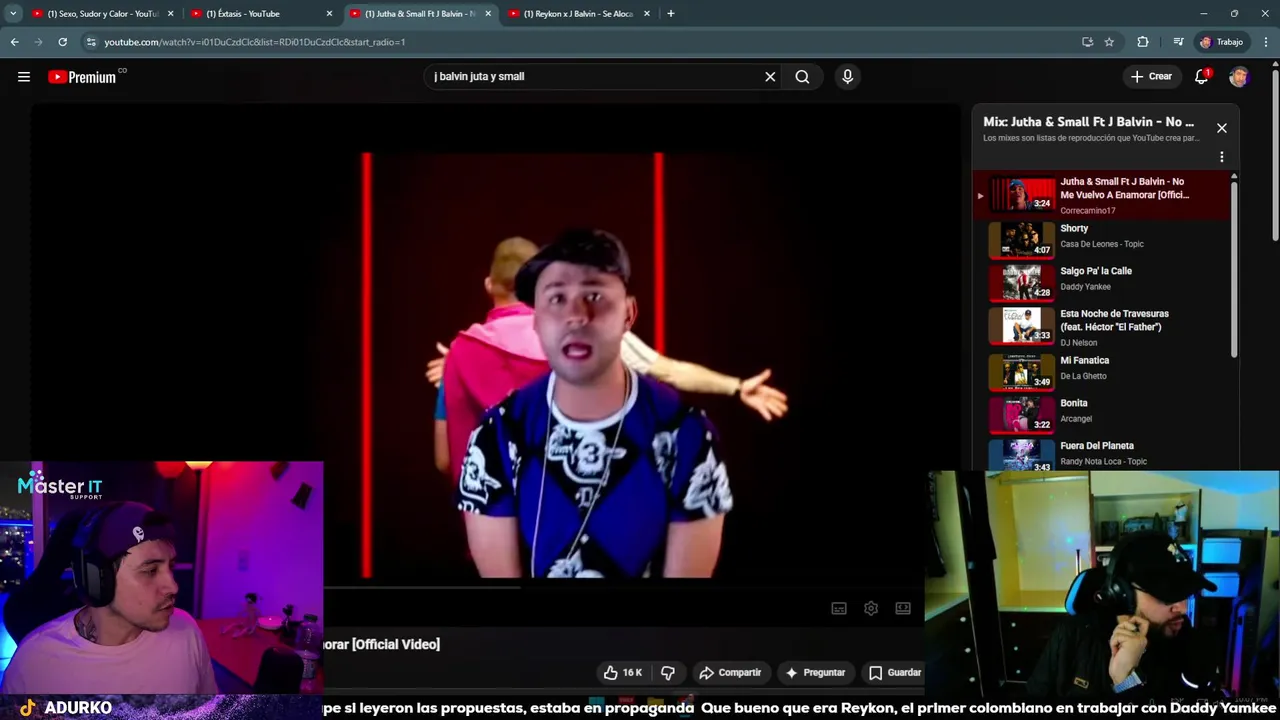This screenshot has height=720, width=1280.
Task: Click the browser address bar URL
Action: tap(254, 42)
